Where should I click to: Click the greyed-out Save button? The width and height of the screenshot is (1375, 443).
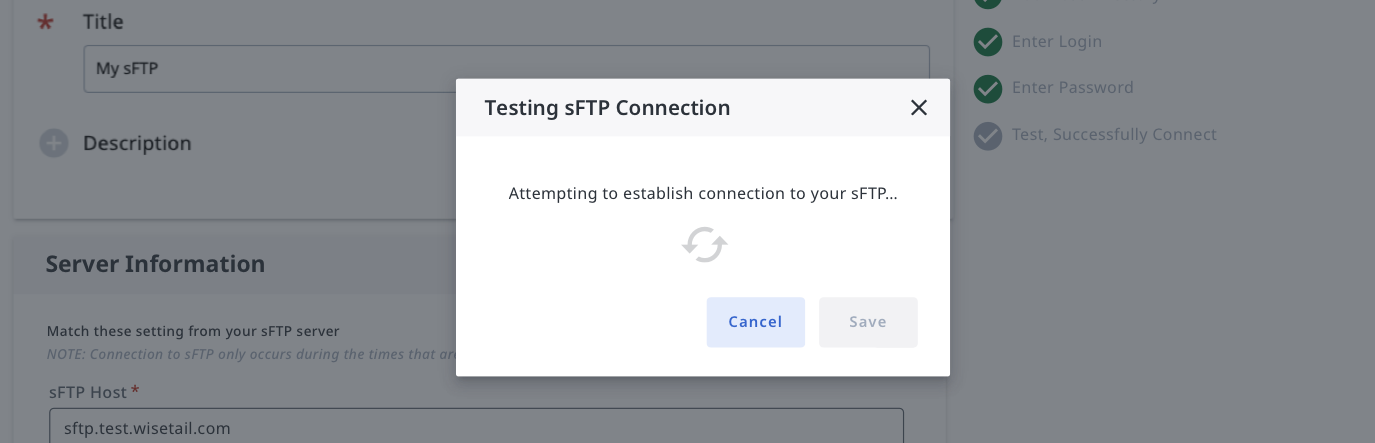pos(868,322)
